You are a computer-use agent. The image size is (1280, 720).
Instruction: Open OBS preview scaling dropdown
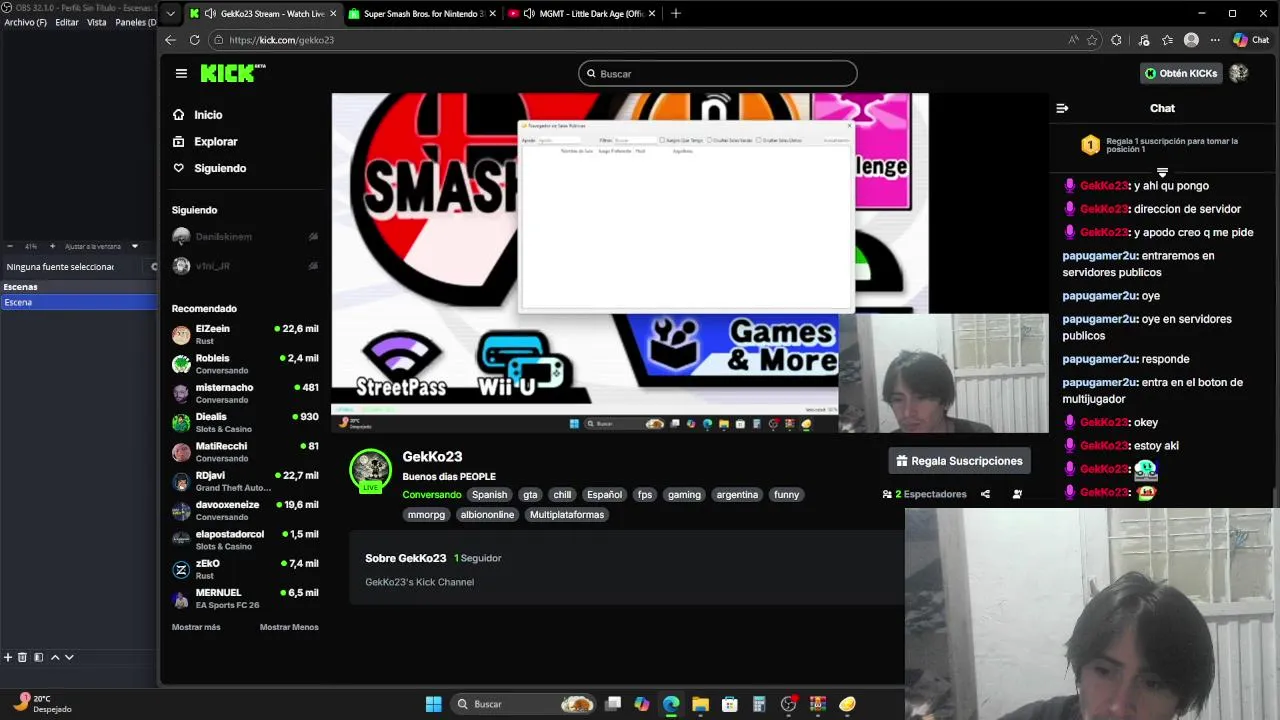tap(135, 246)
